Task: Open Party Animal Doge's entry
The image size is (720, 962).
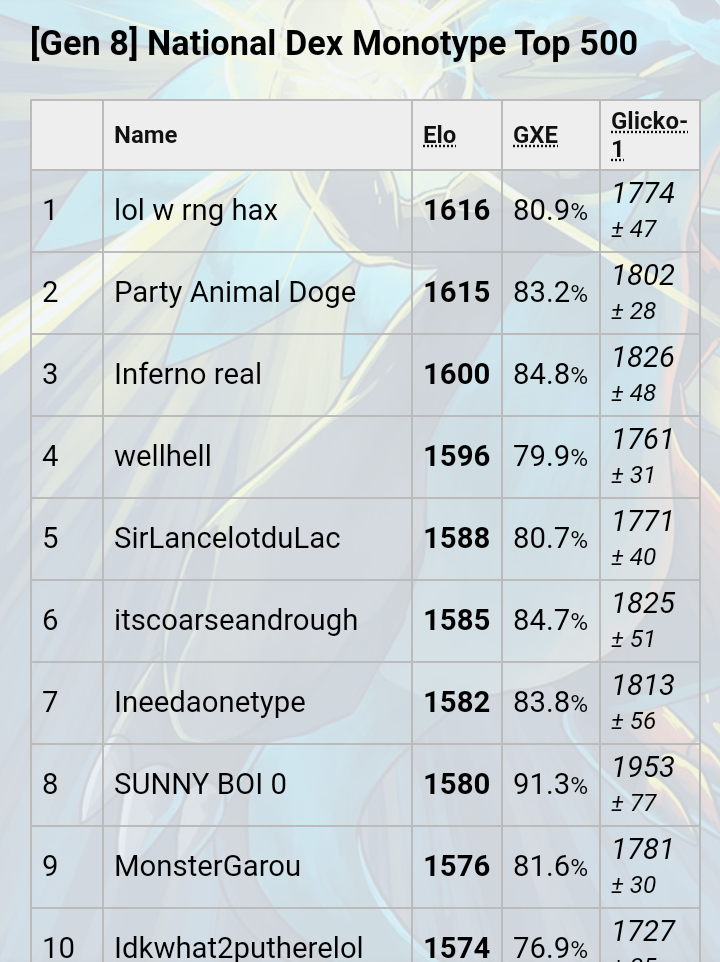Action: click(x=235, y=292)
